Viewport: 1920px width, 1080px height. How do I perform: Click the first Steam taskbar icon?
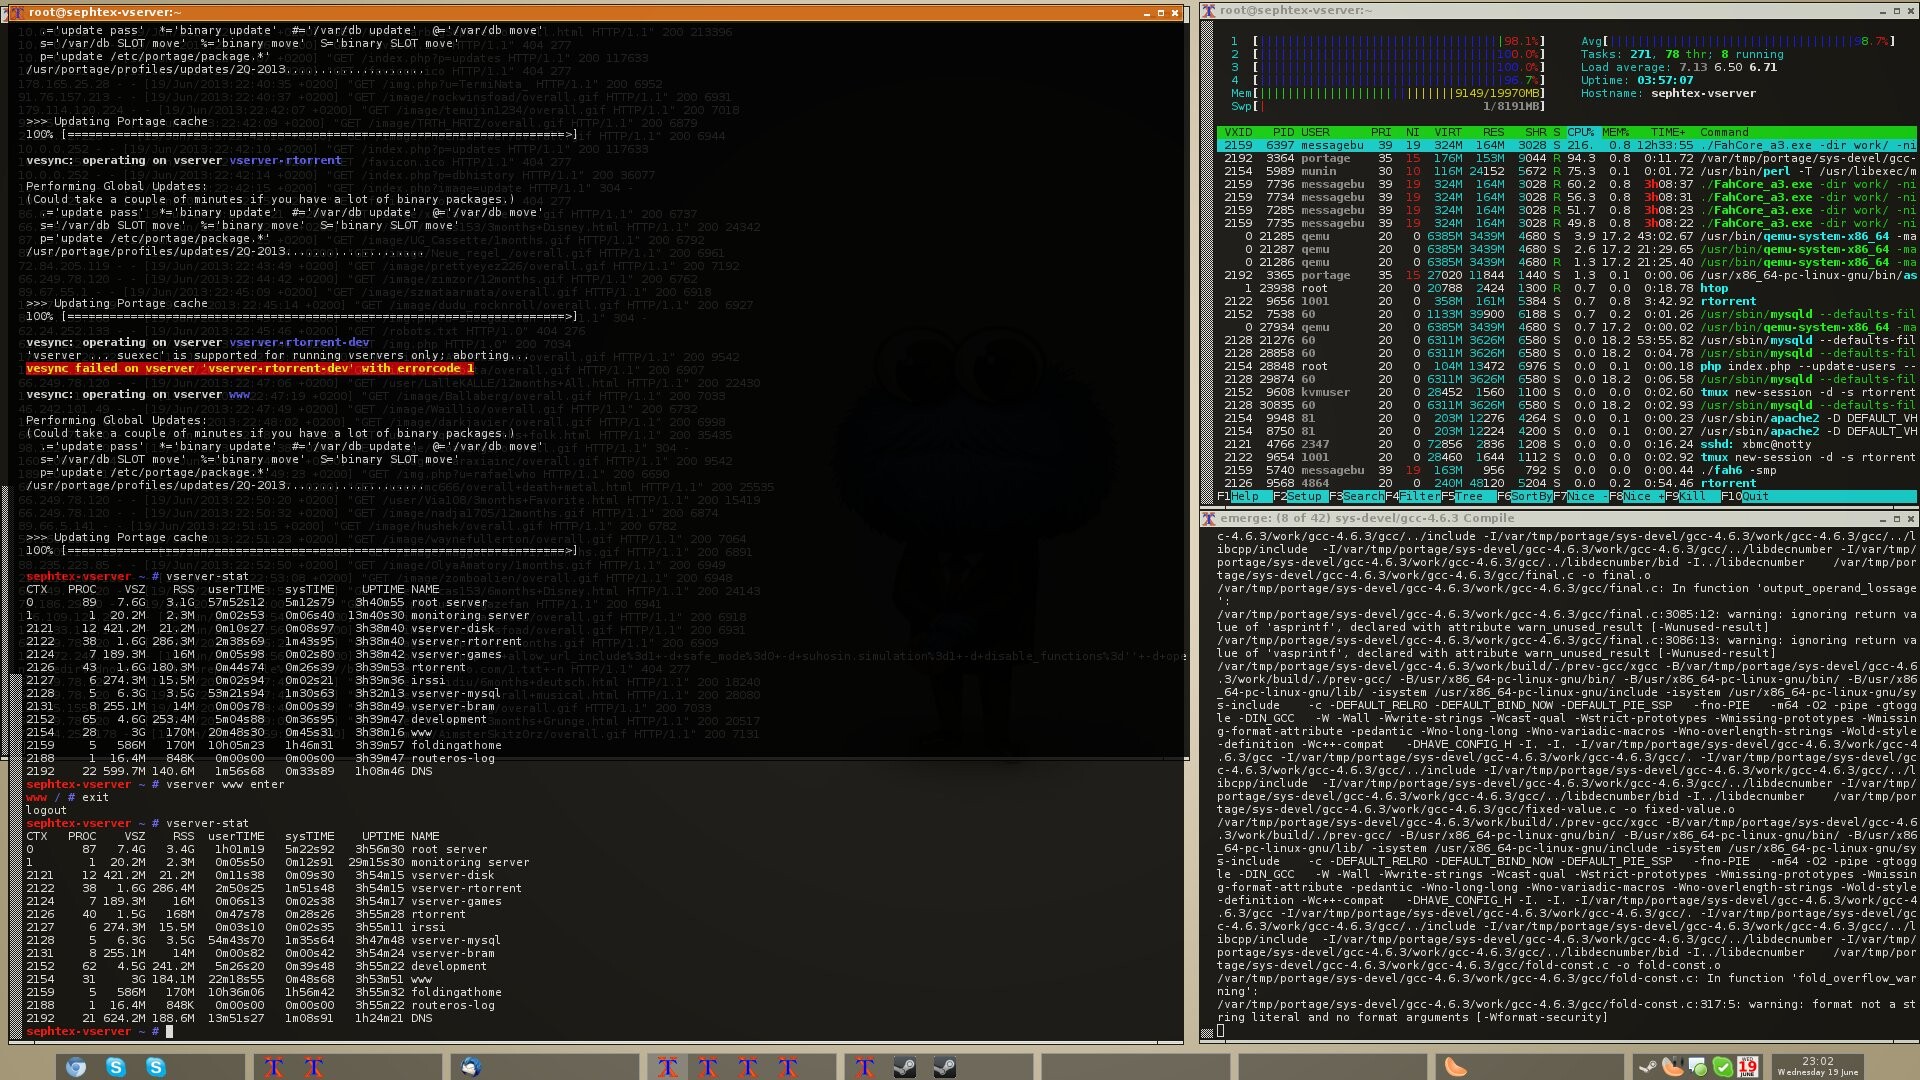tap(904, 1067)
